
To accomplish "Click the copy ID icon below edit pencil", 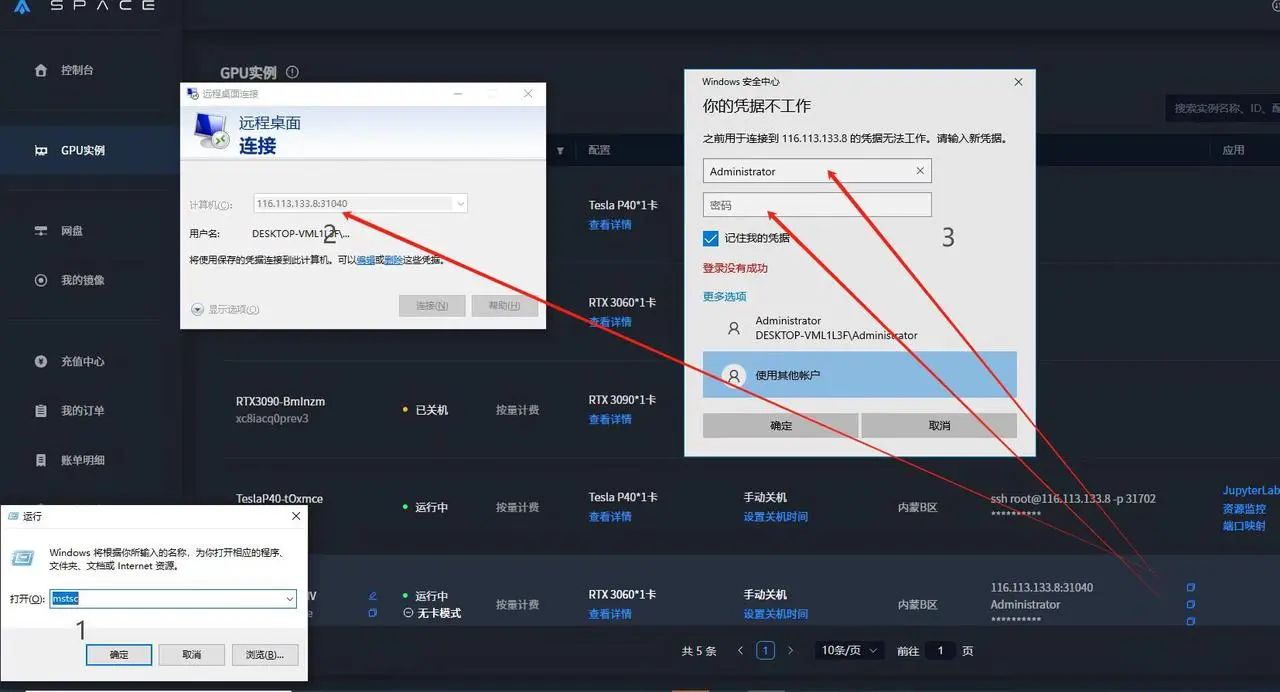I will [373, 612].
